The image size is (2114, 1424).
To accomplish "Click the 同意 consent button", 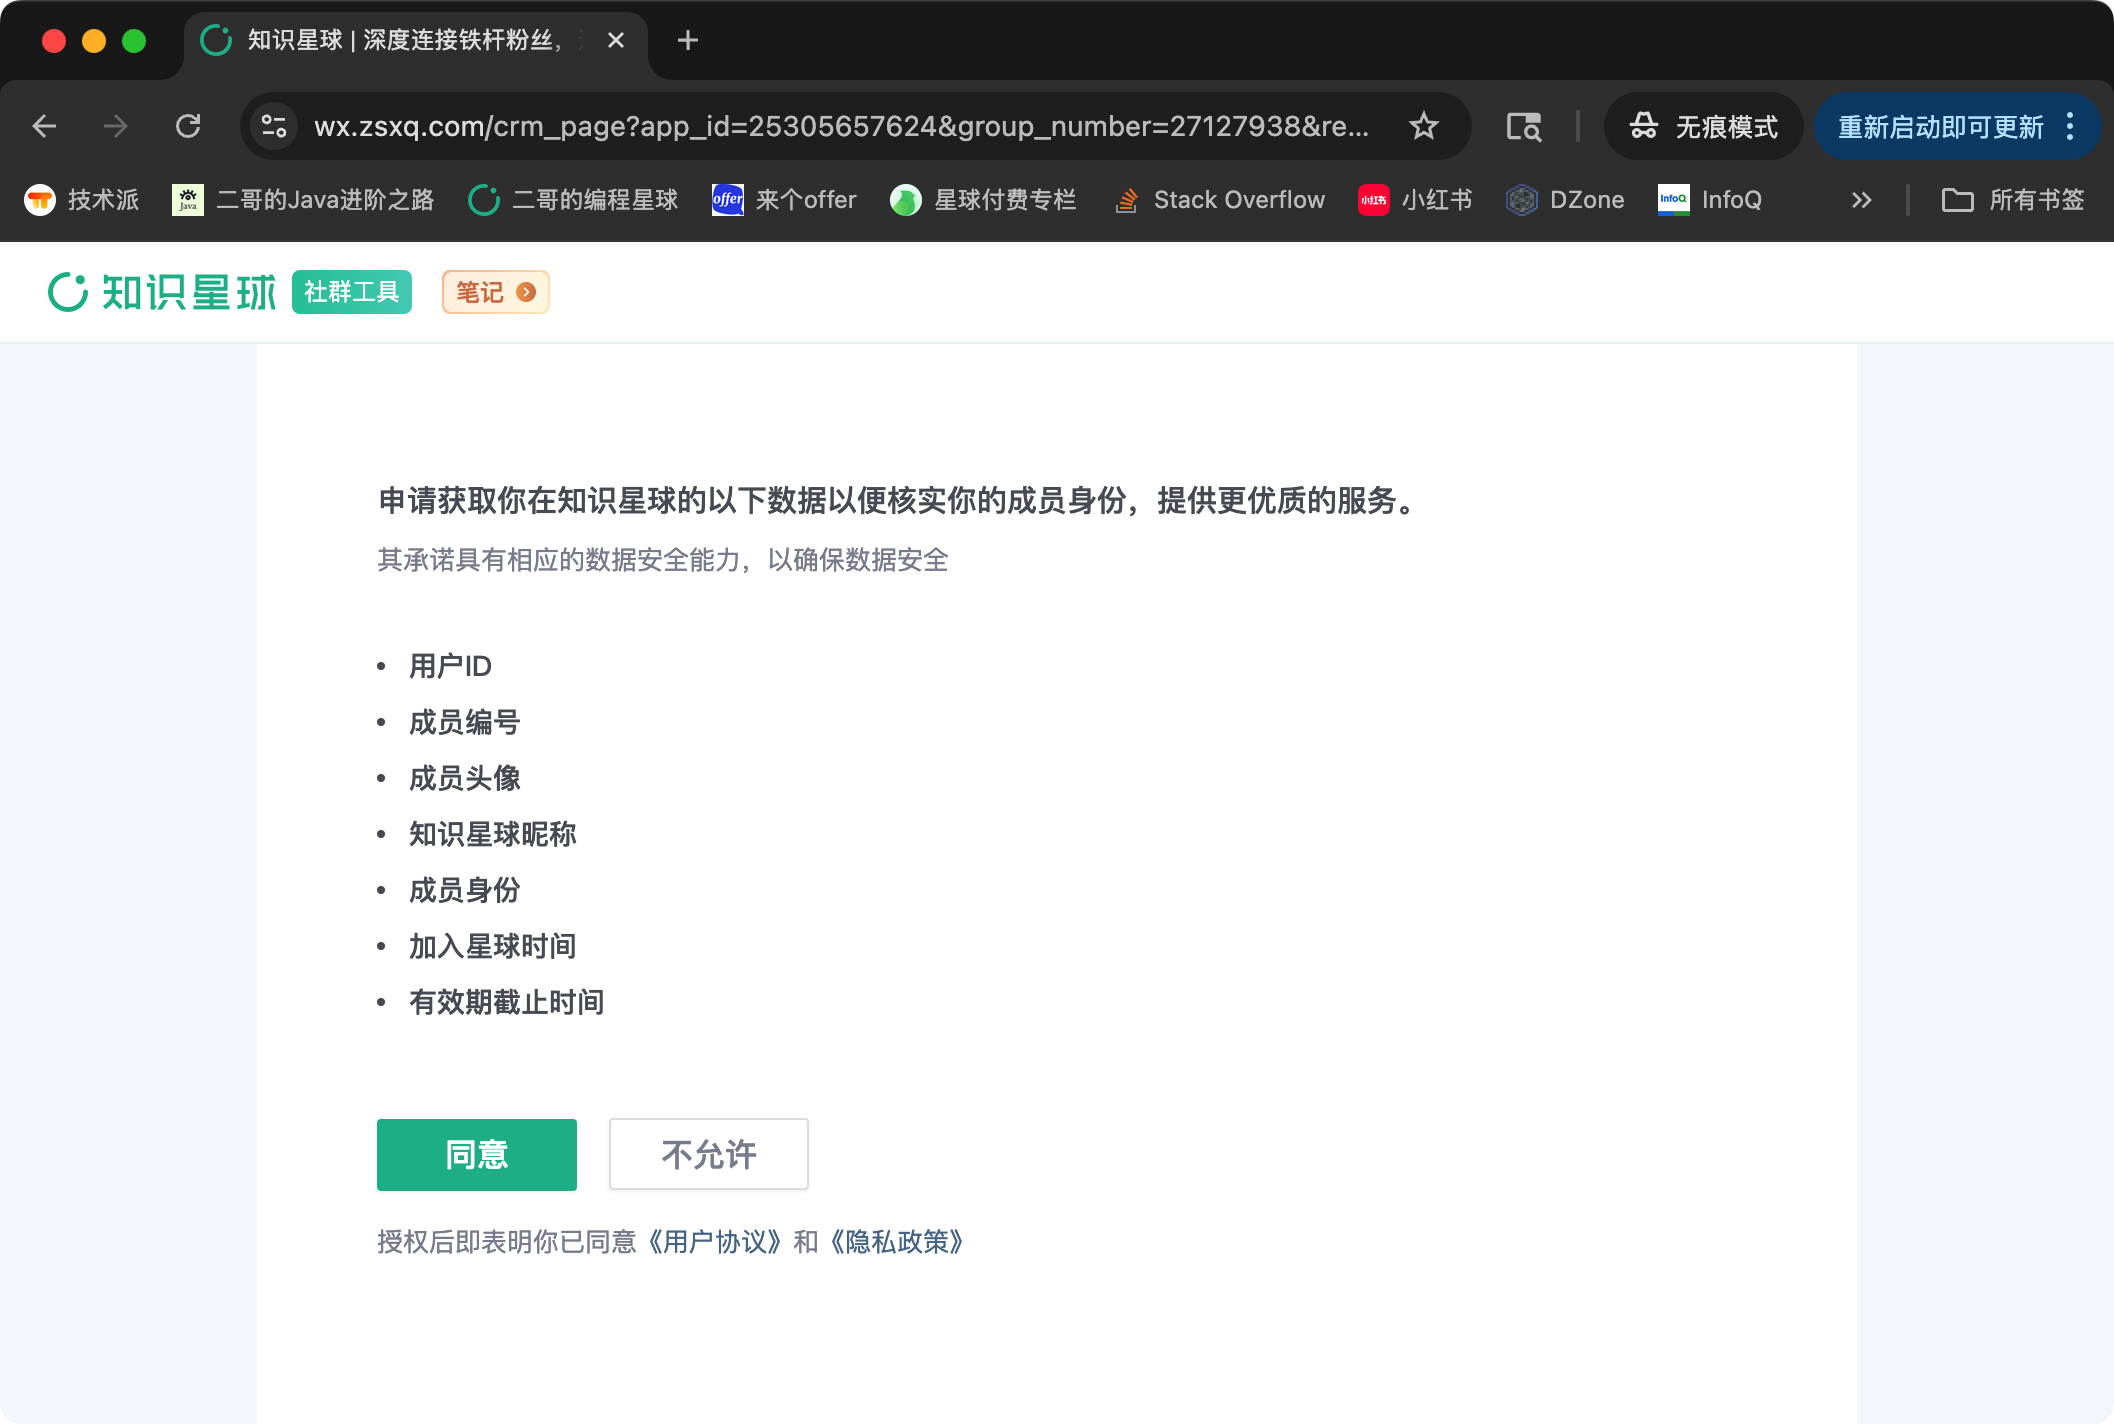I will coord(476,1154).
